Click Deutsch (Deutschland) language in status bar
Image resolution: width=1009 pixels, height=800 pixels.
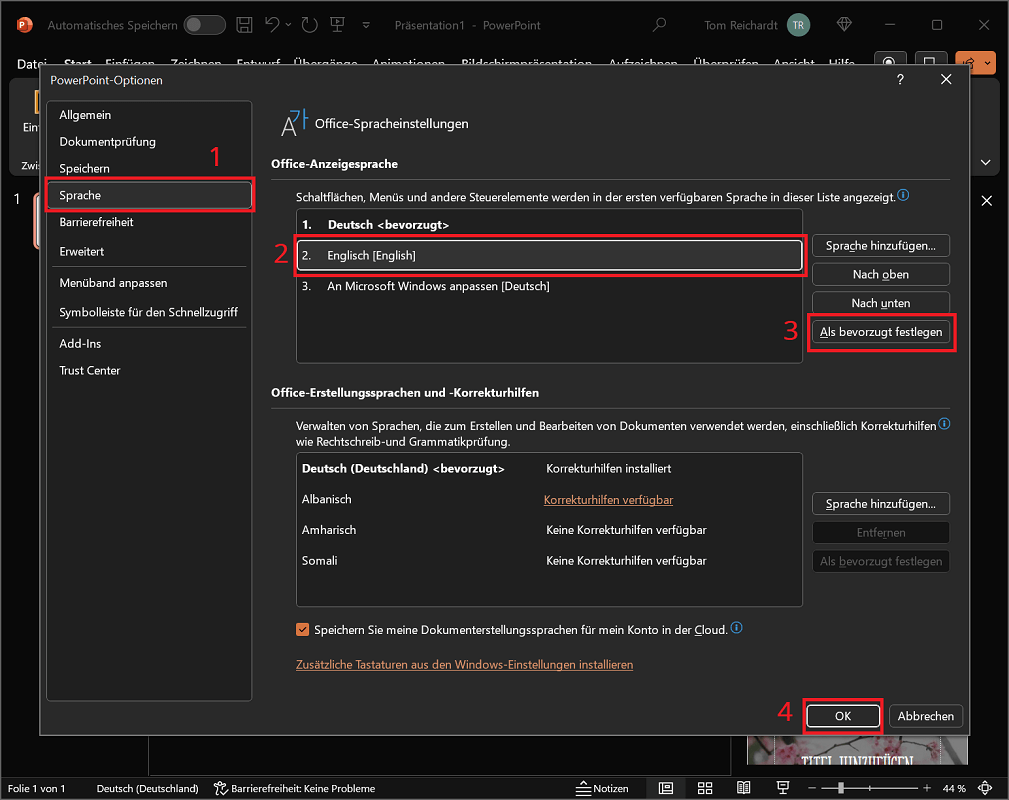147,788
